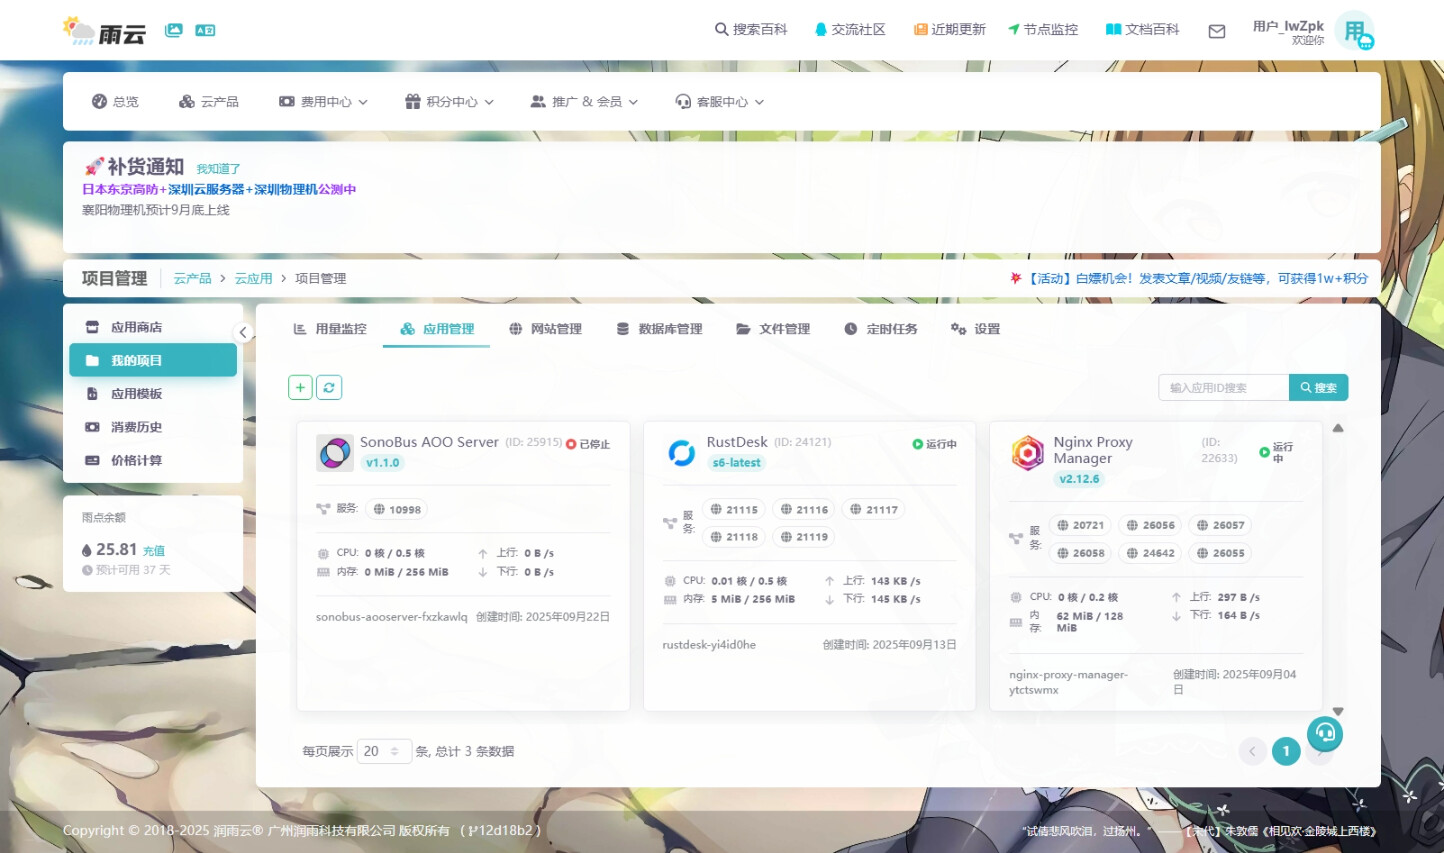Click the 输入应用ID搜索 input field
Screen dimensions: 1444x853
tap(1223, 388)
